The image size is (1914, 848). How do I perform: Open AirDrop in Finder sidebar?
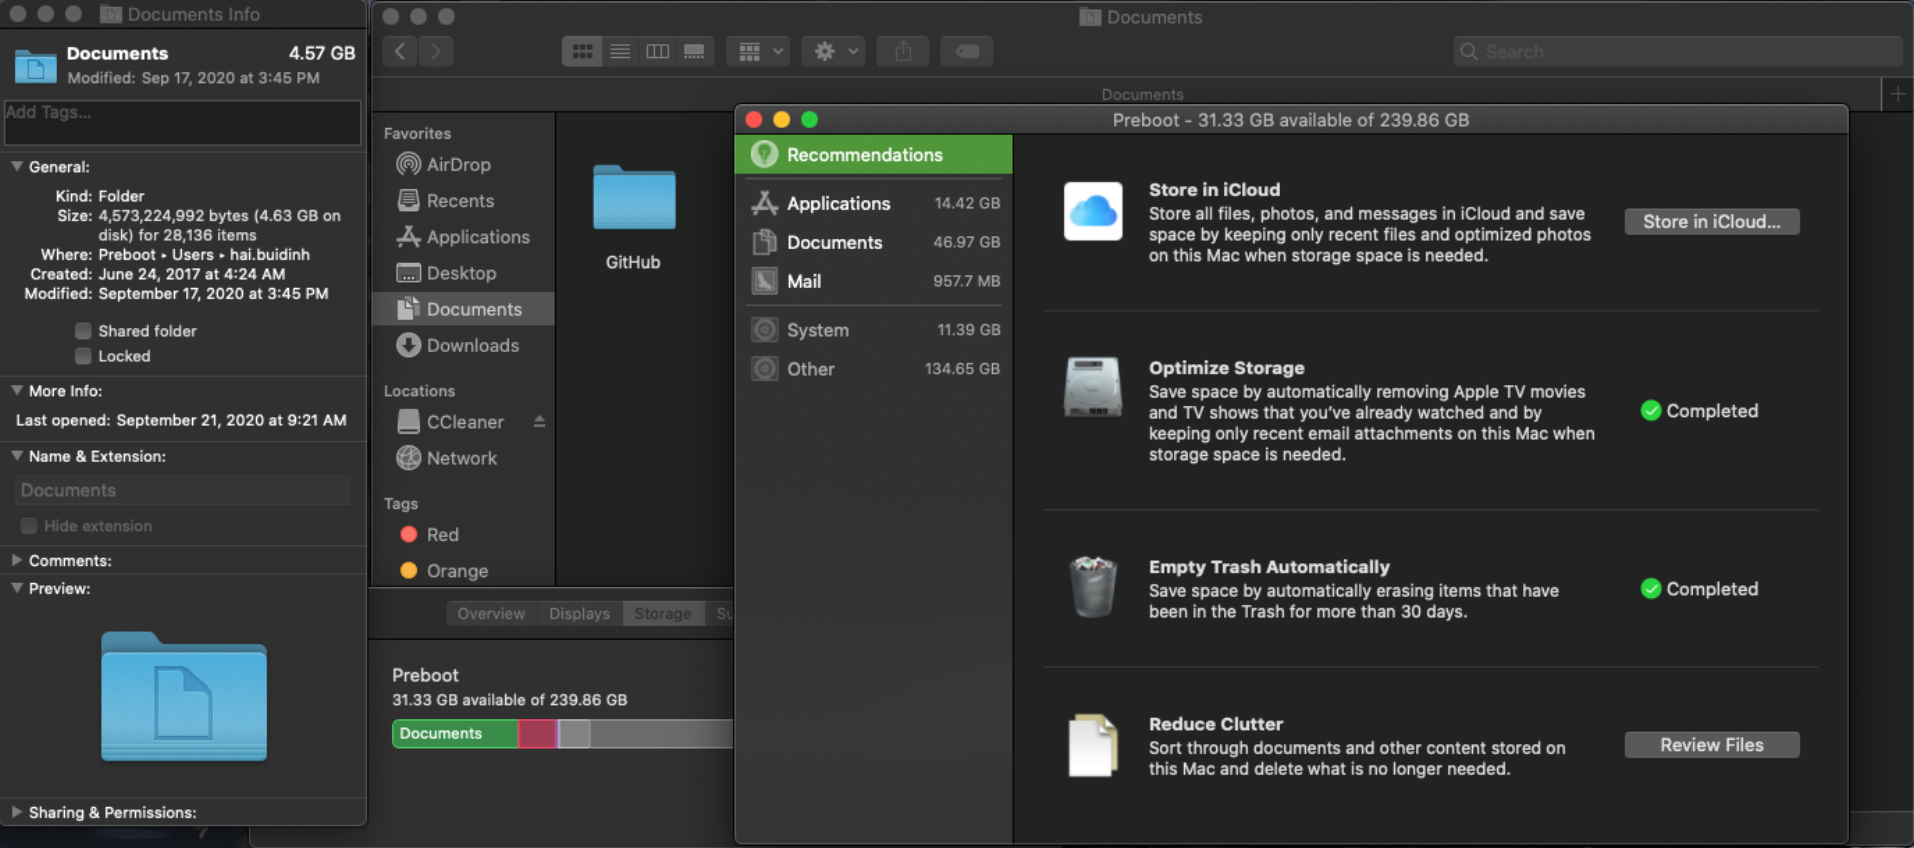coord(444,164)
